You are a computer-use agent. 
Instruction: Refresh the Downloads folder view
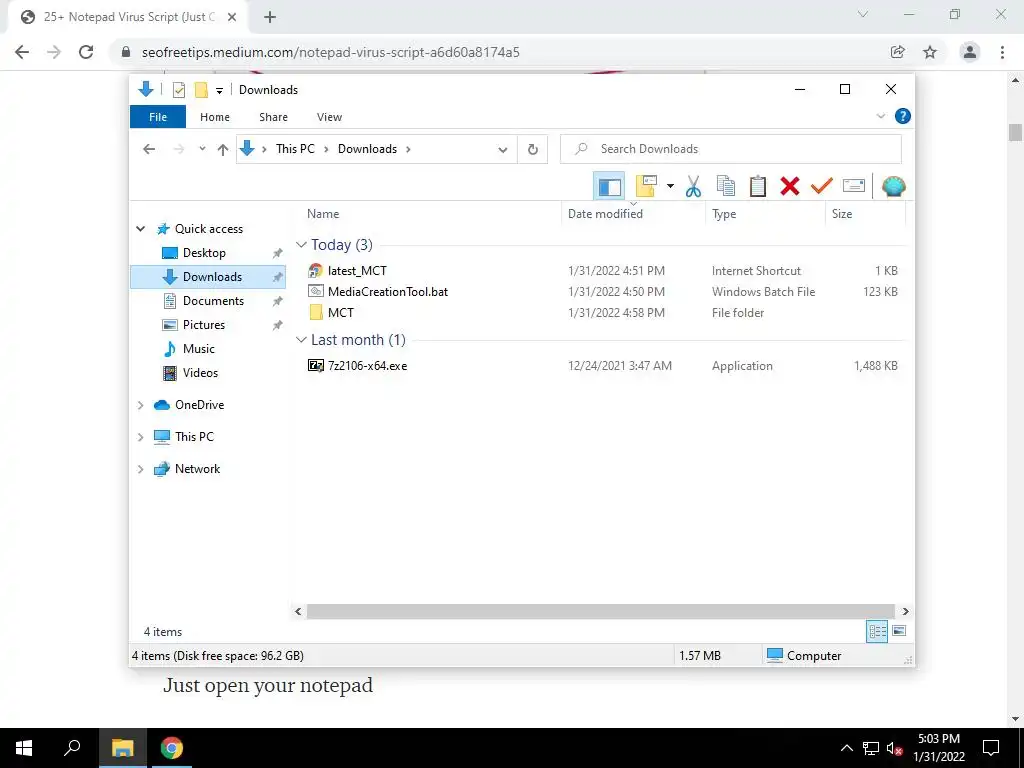tap(532, 150)
